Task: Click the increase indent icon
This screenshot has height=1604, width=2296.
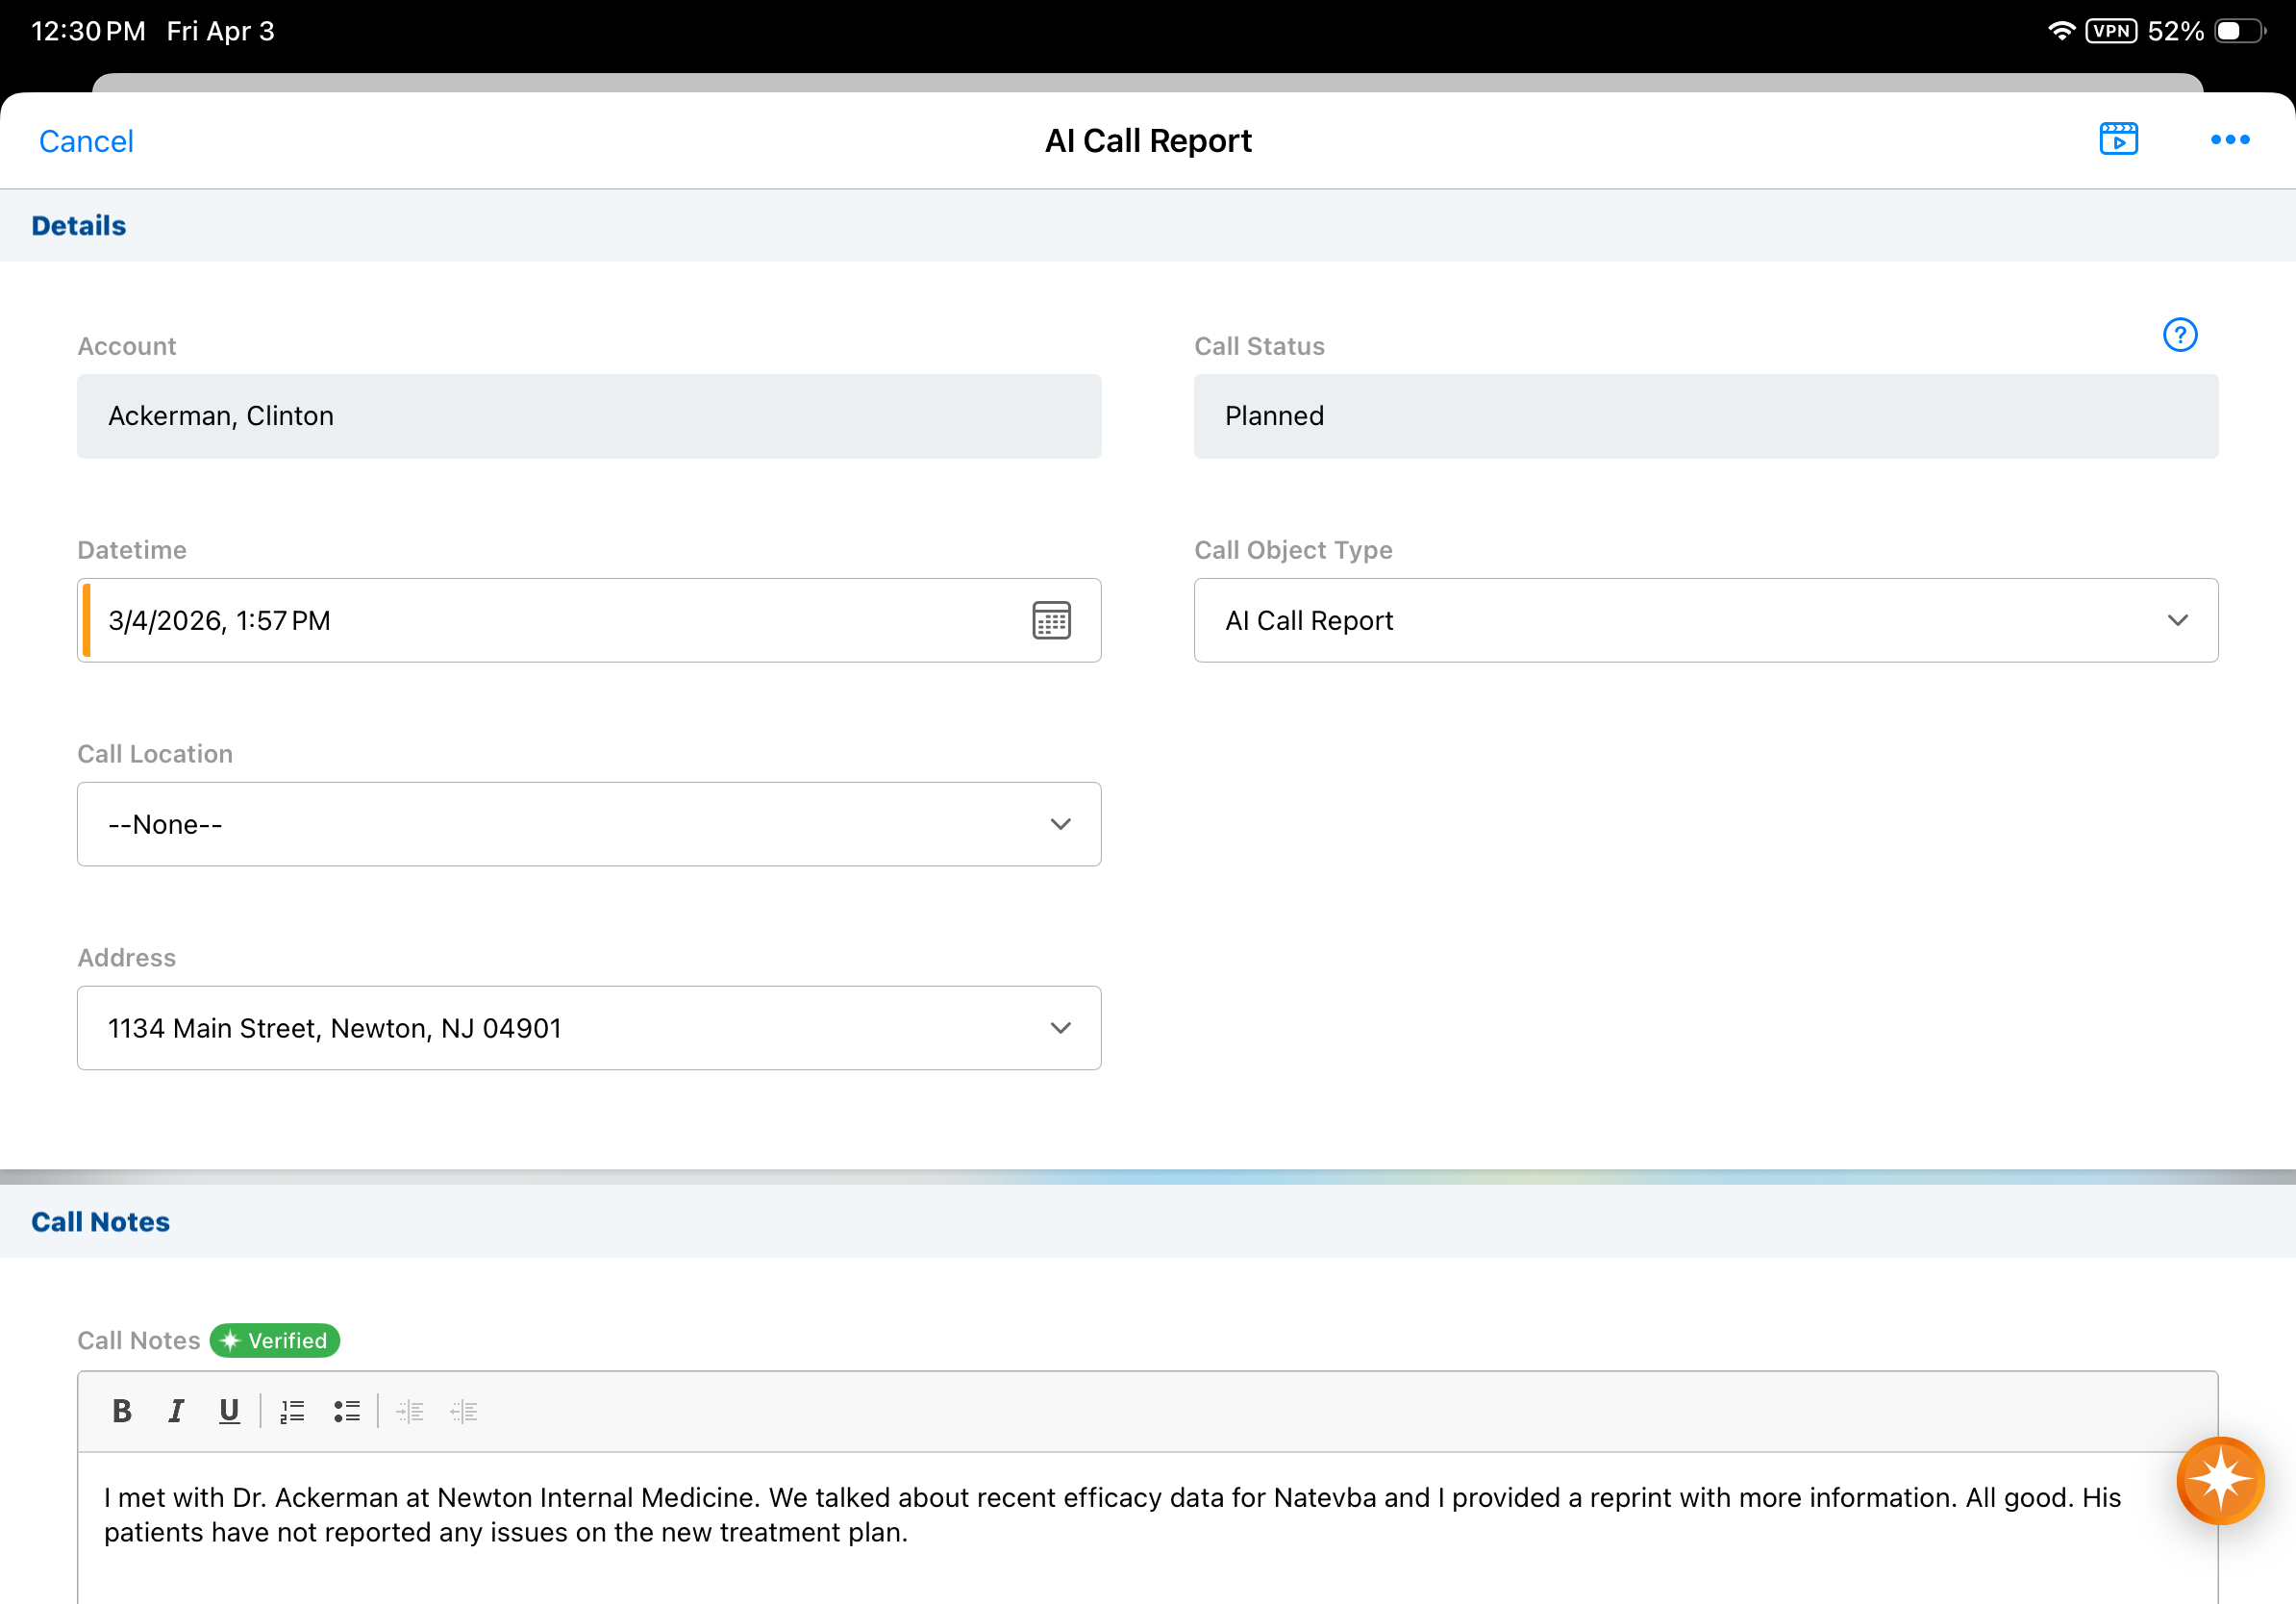Action: [410, 1410]
